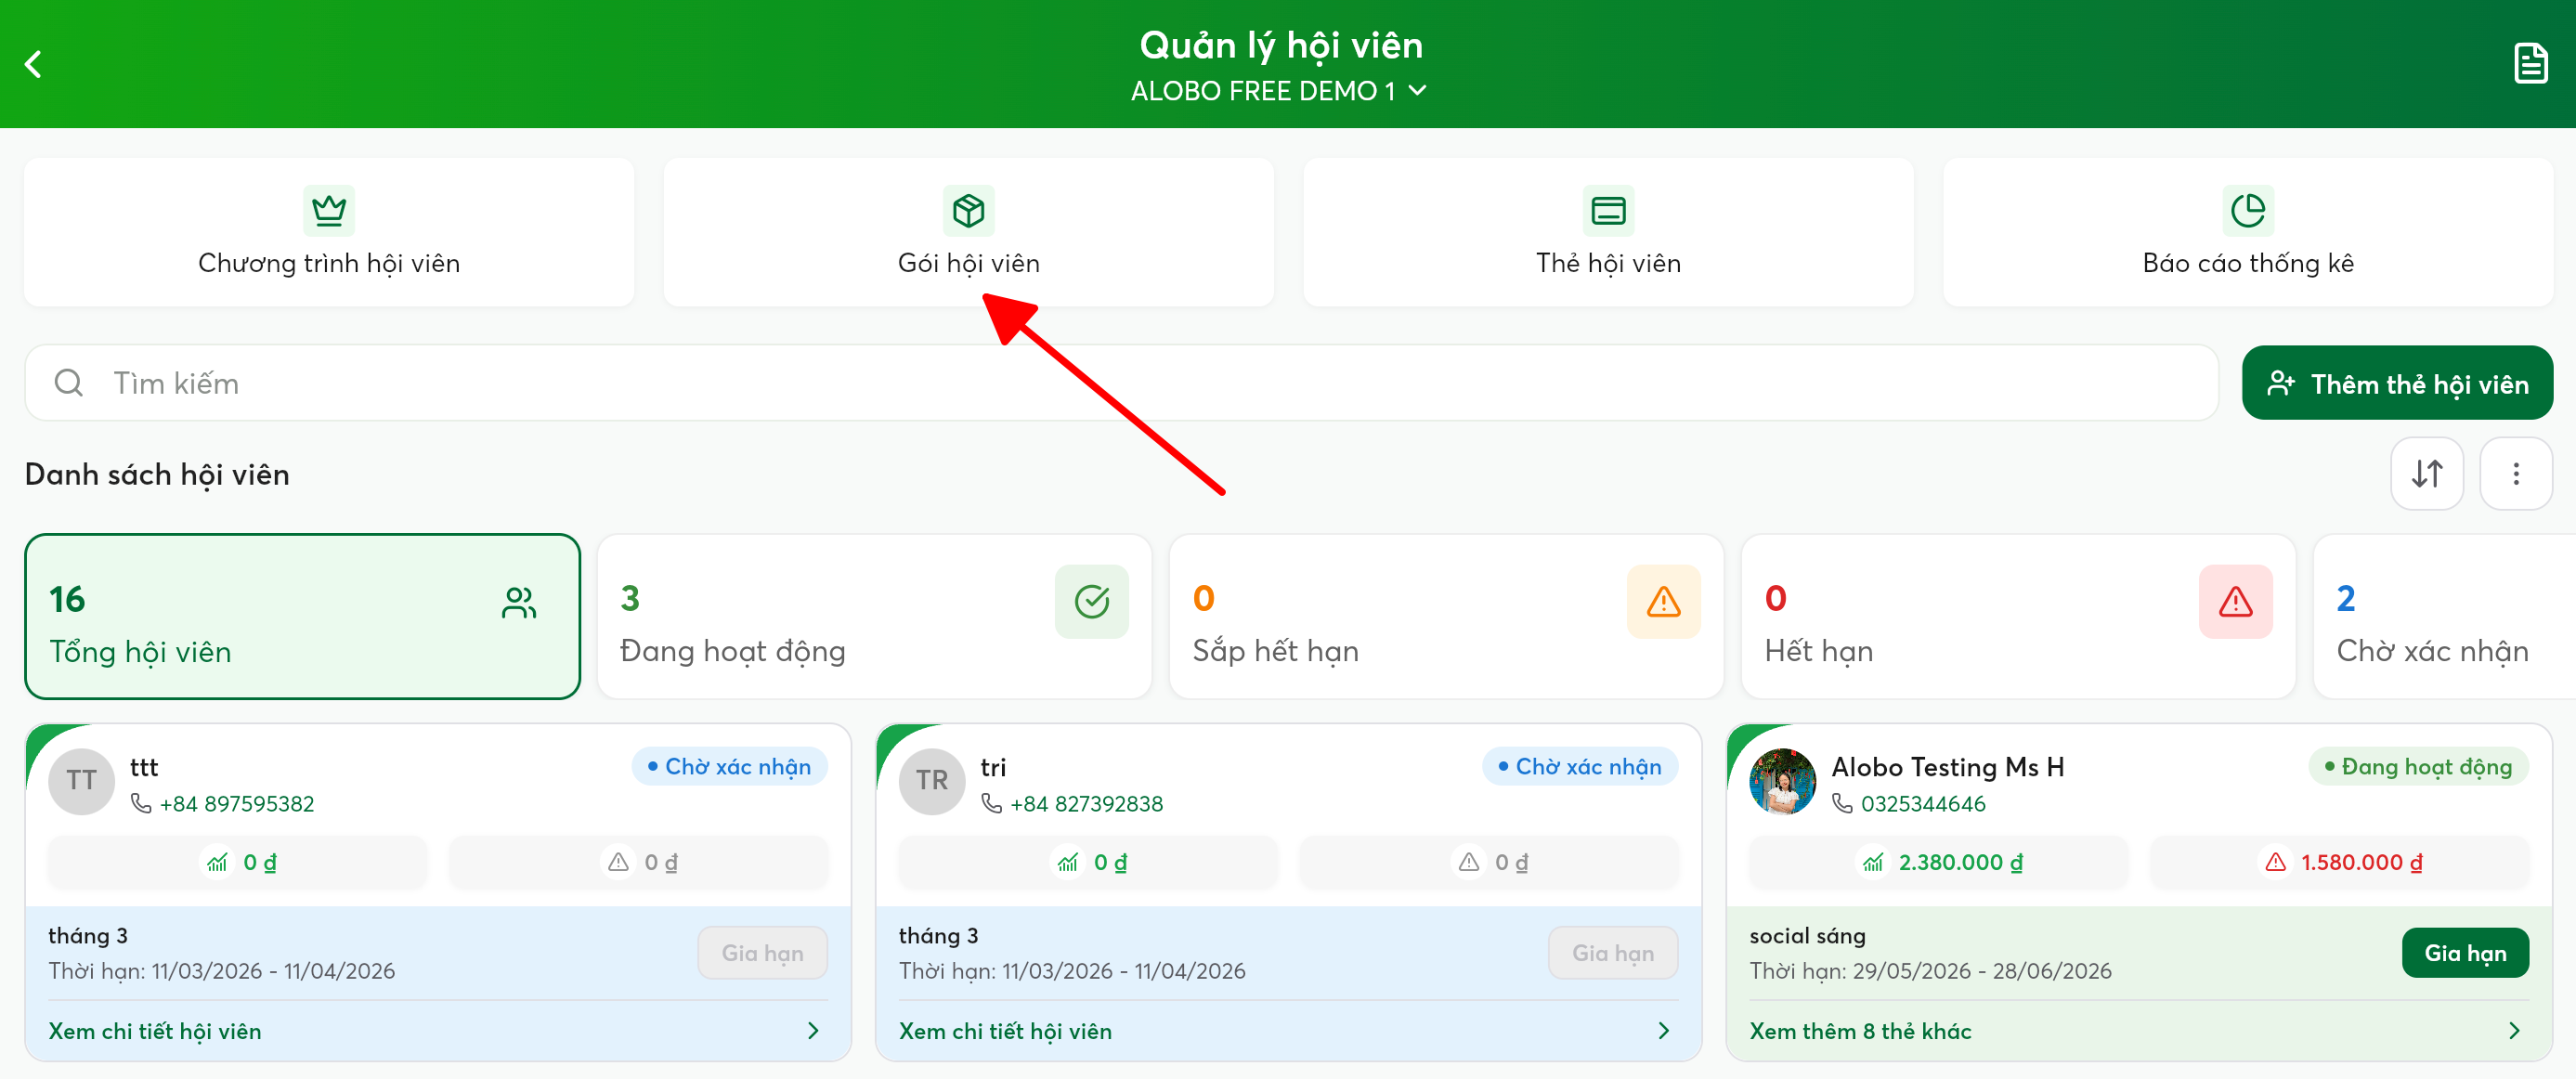Click the membership card icon
The height and width of the screenshot is (1079, 2576).
tap(1608, 210)
